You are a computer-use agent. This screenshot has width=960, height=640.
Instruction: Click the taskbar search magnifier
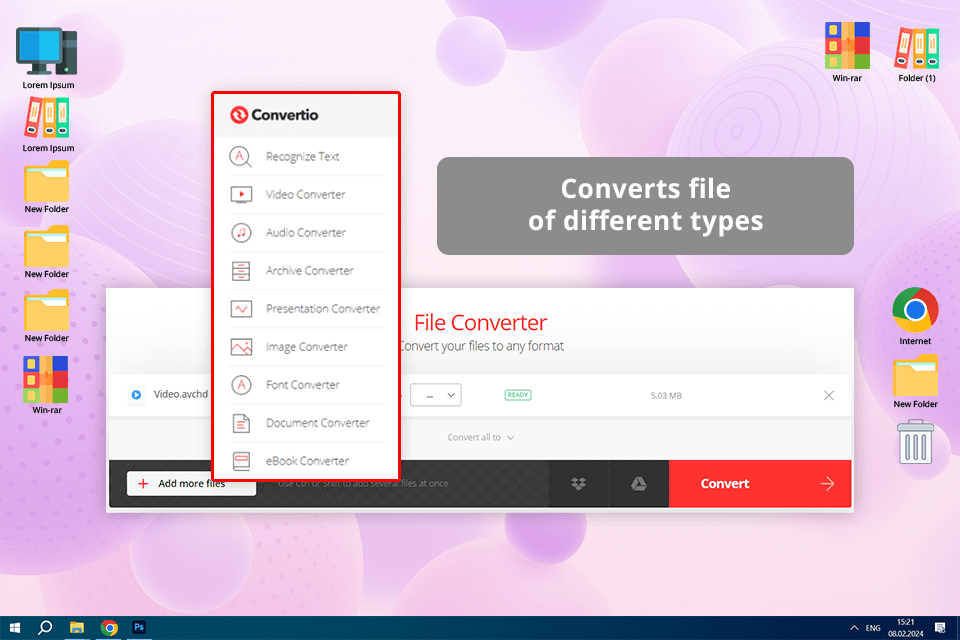pyautogui.click(x=45, y=628)
